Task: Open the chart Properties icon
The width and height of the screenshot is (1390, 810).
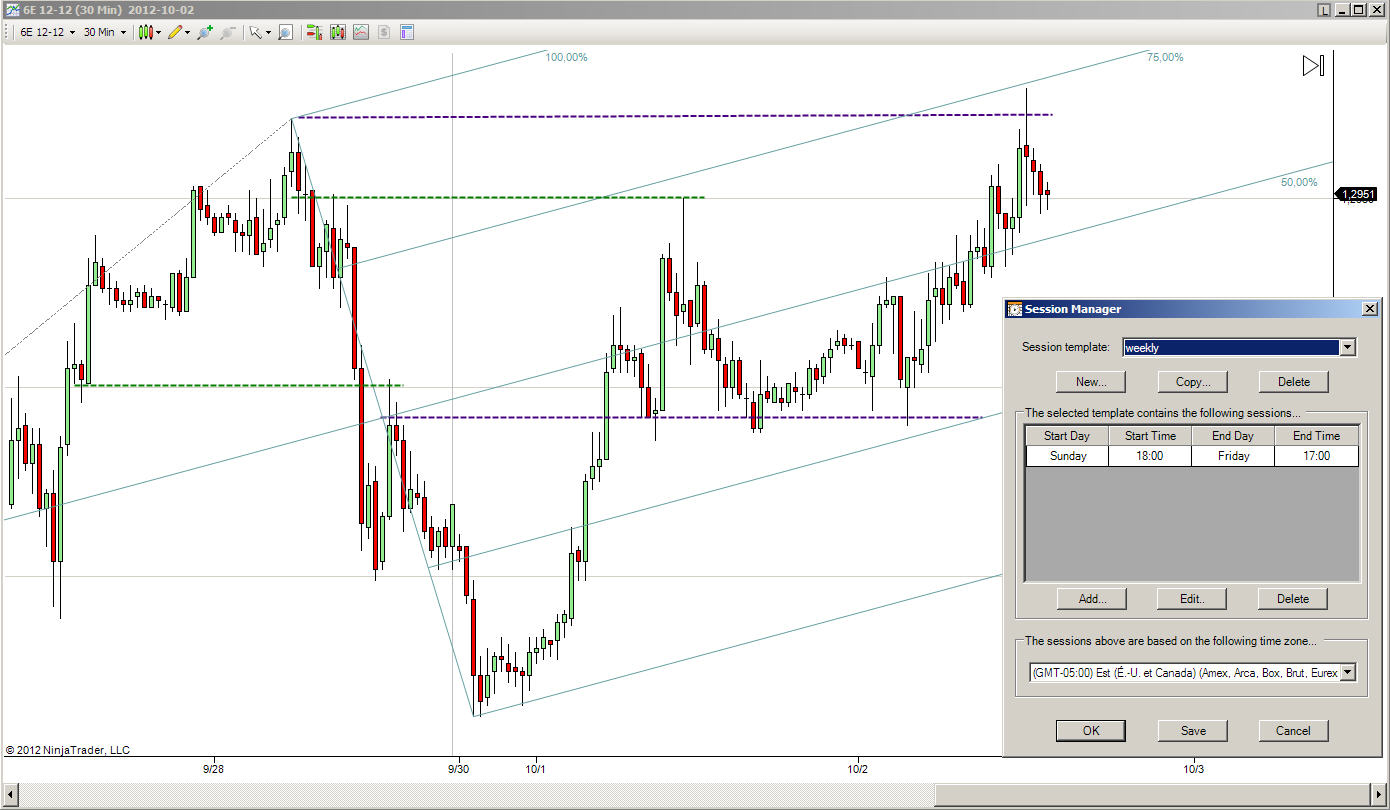Action: point(407,32)
